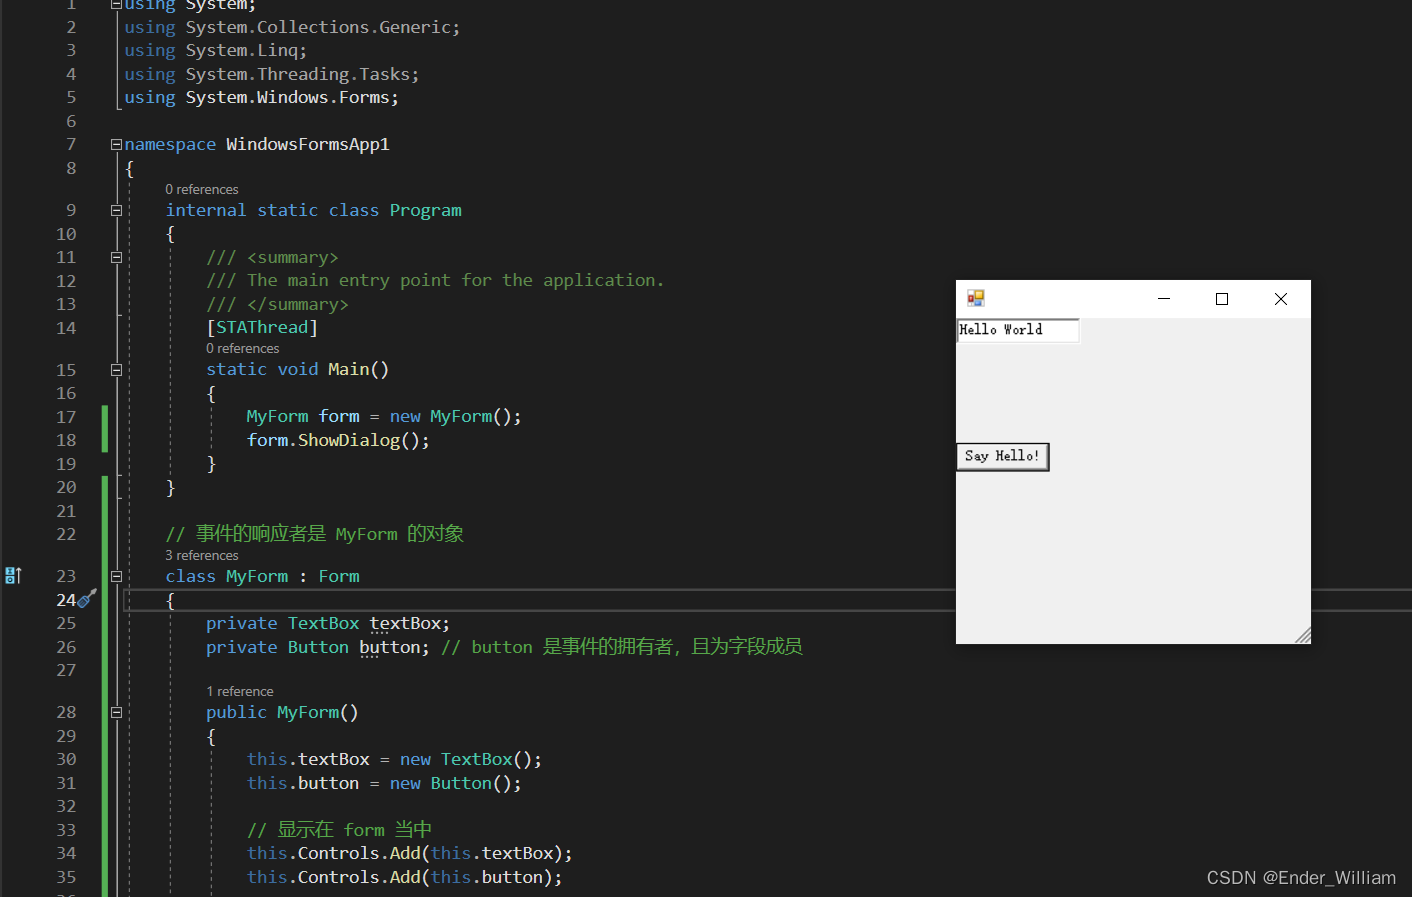The image size is (1412, 897).
Task: Click line number 17 in the gutter
Action: pos(66,417)
